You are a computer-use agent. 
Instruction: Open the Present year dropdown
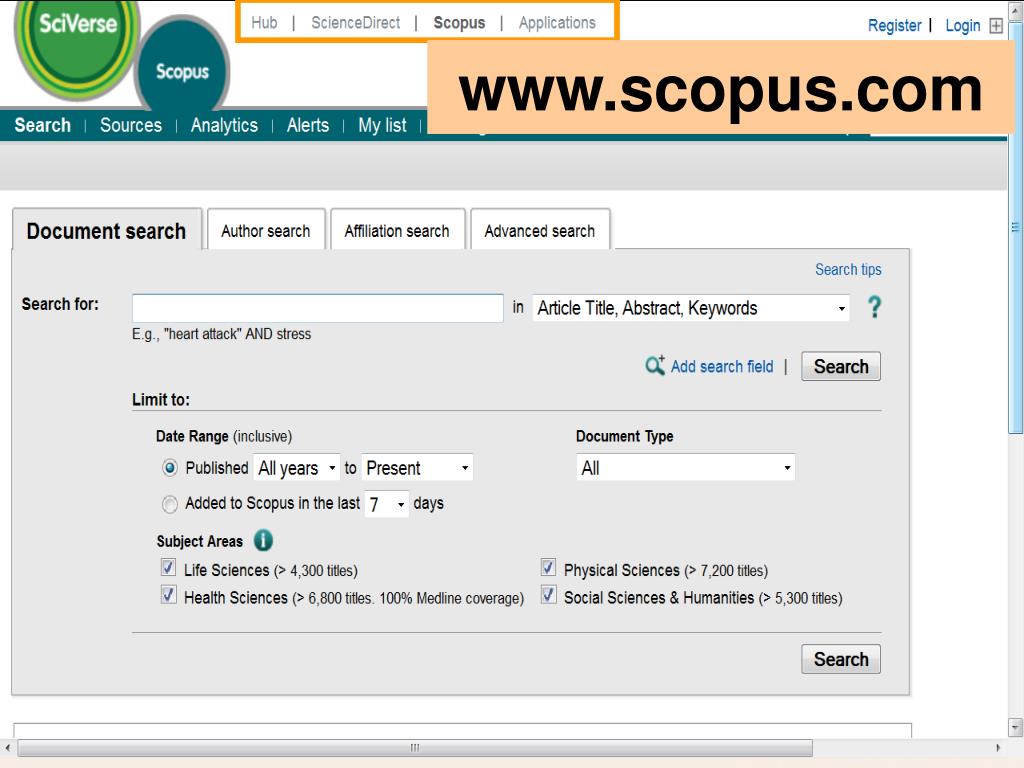click(x=417, y=468)
